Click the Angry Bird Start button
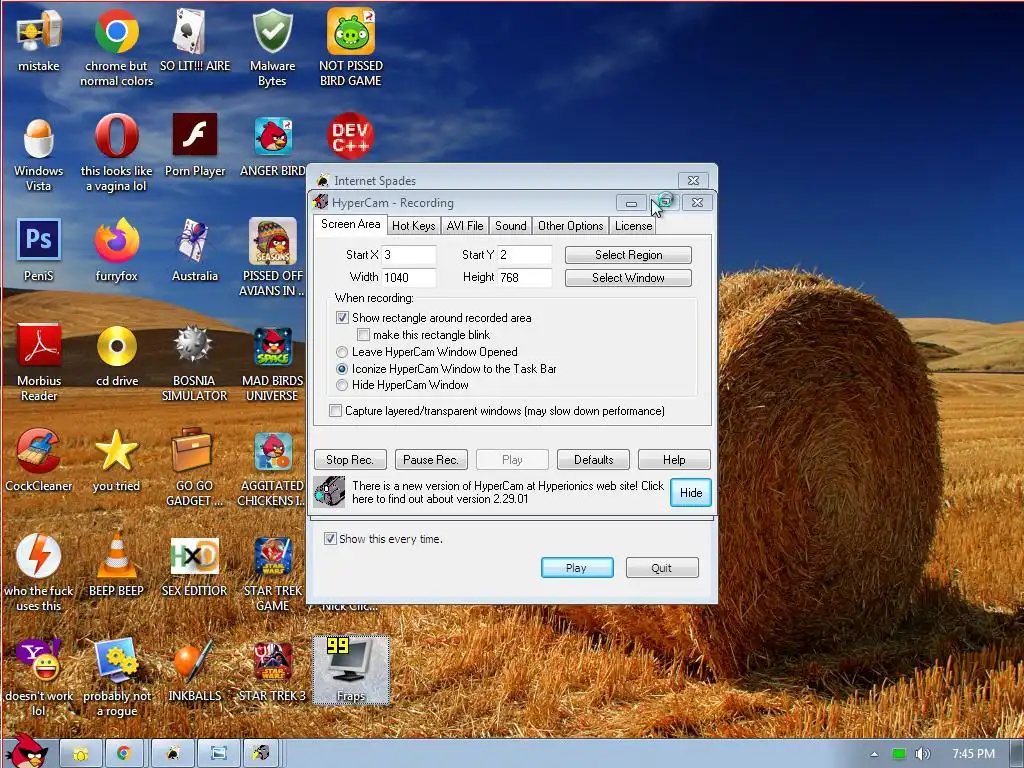The width and height of the screenshot is (1024, 768). click(x=27, y=752)
